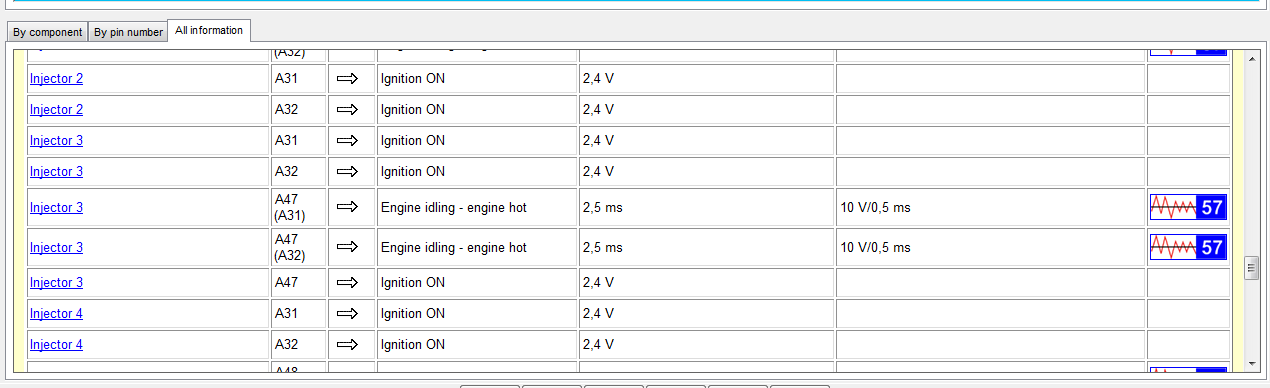Open Injector 2 link in A32 row

coord(56,109)
